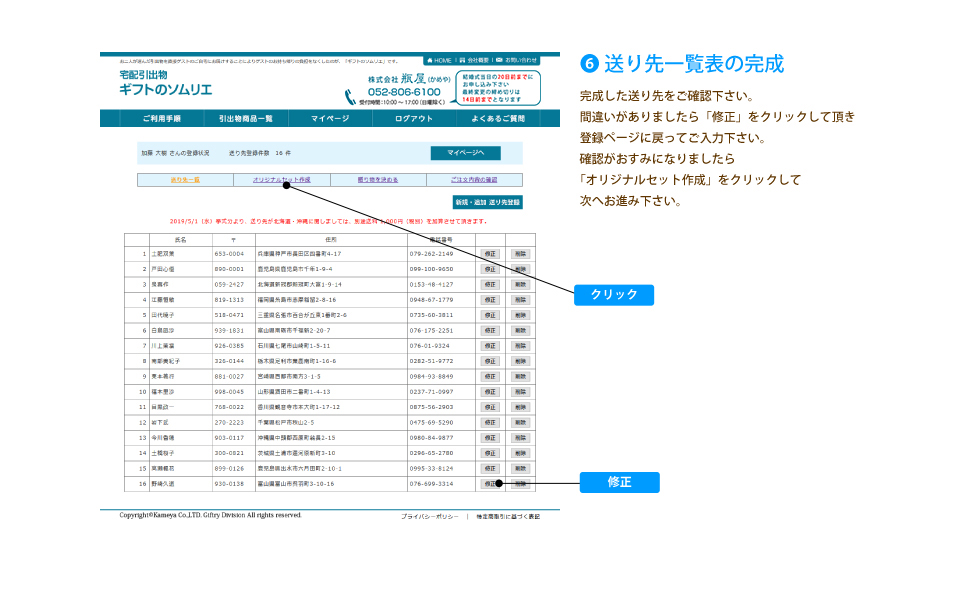
Task: Click ログアウト in the navigation bar
Action: [x=414, y=119]
